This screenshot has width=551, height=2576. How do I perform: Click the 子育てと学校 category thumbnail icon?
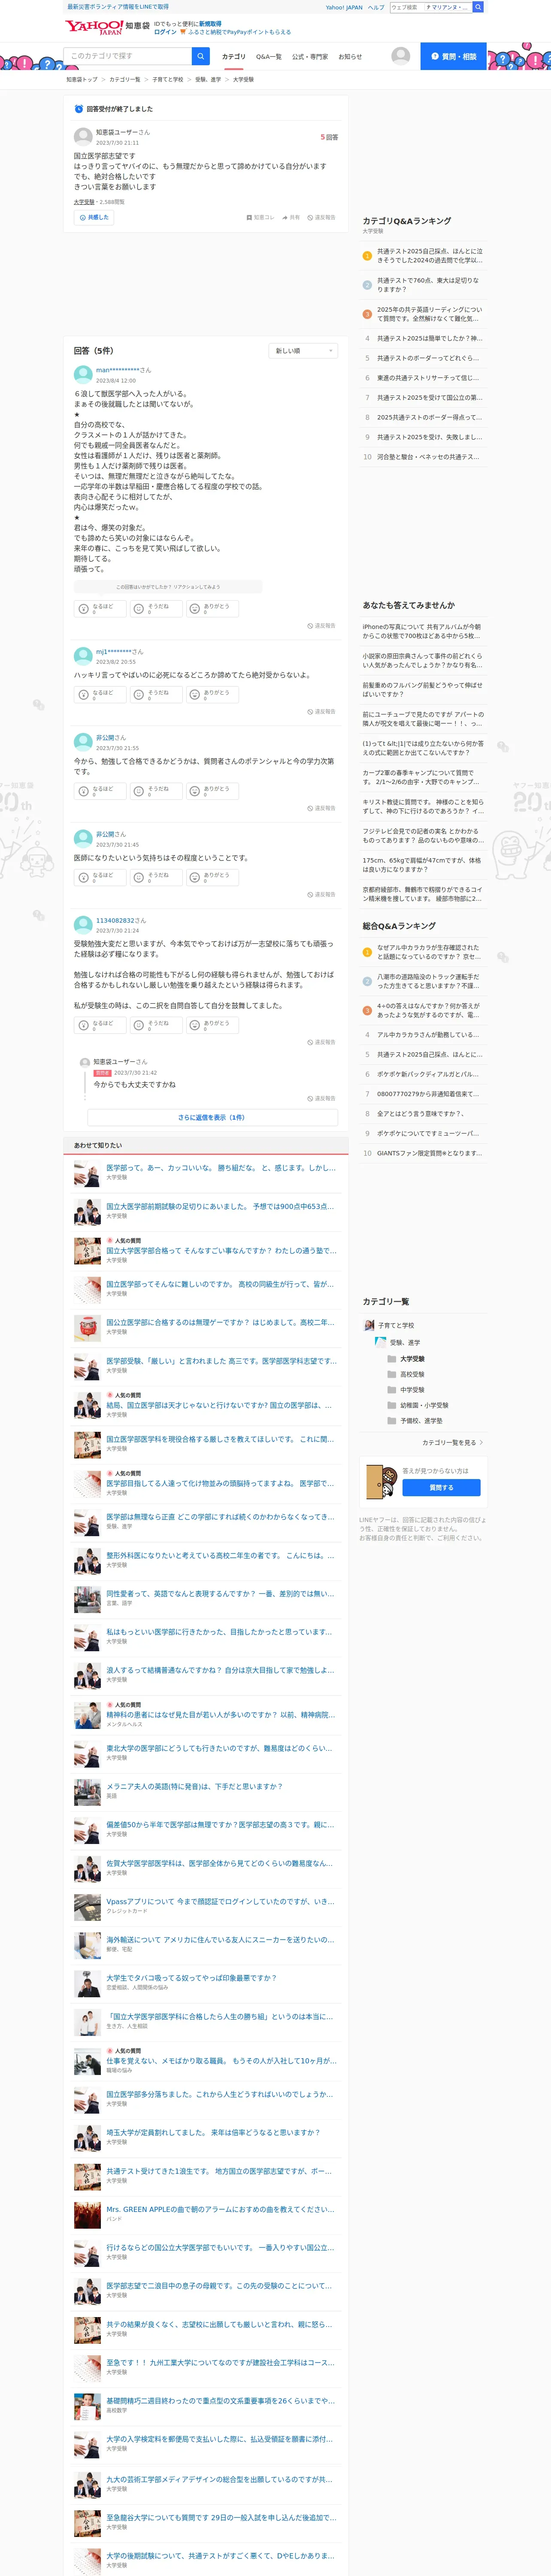369,1325
